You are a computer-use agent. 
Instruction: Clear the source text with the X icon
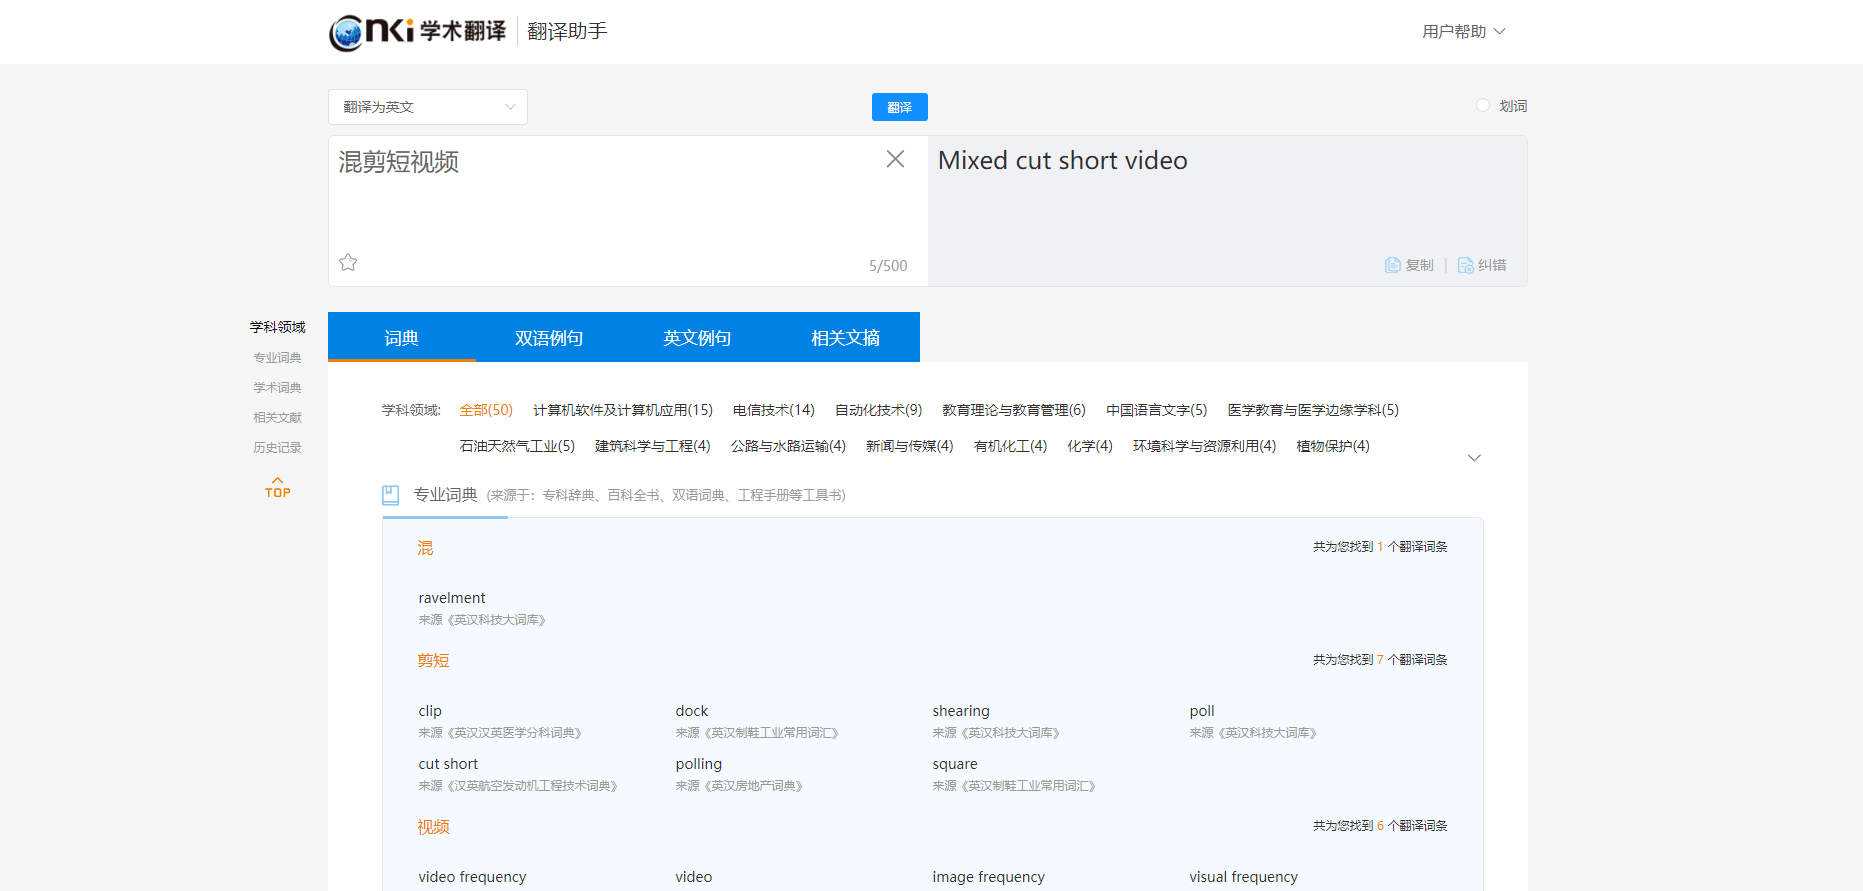pyautogui.click(x=895, y=159)
